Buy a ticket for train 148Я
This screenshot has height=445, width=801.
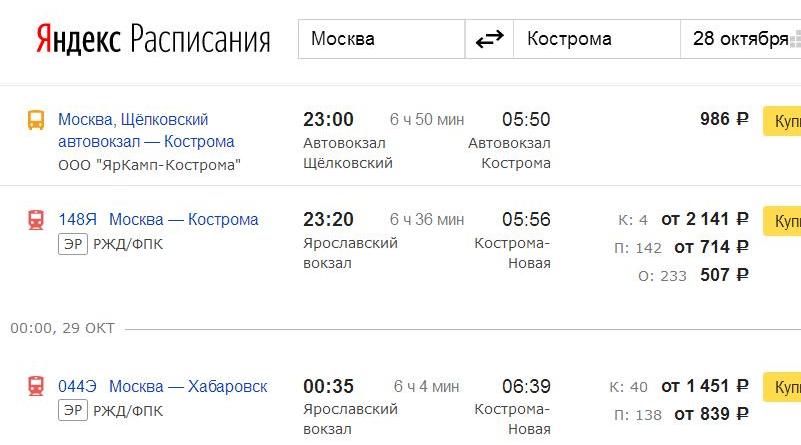click(782, 220)
